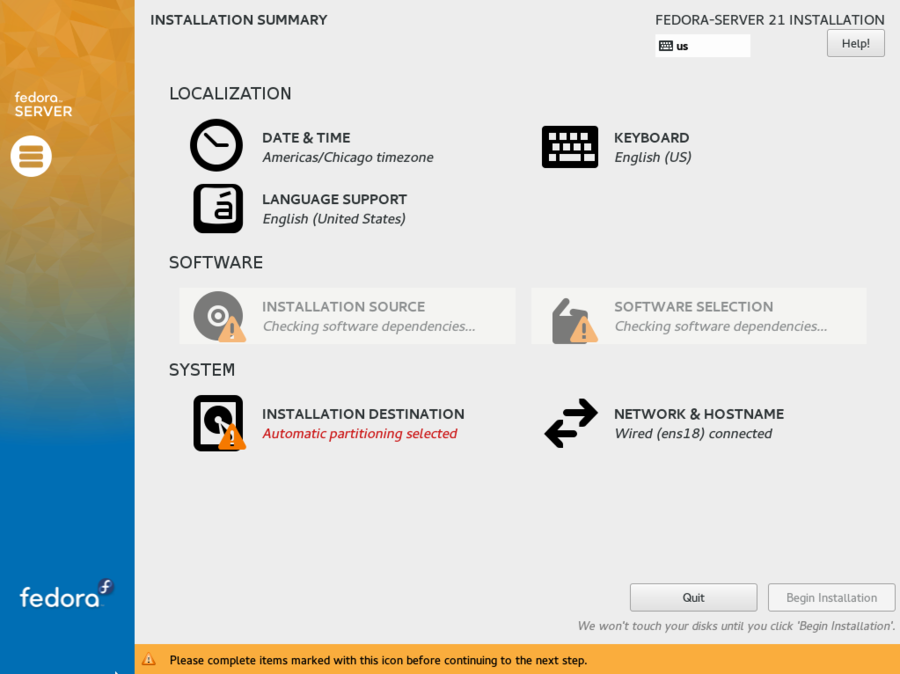Click the Language Support icon
900x674 pixels.
coord(218,208)
